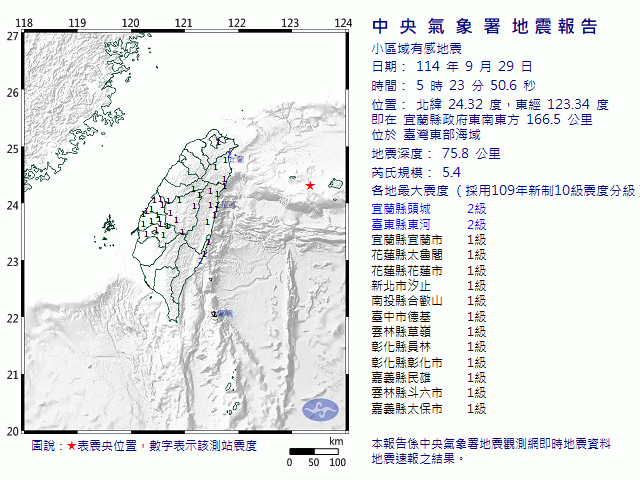
Task: Click the longitude 124 label on top axis
Action: coord(343,22)
